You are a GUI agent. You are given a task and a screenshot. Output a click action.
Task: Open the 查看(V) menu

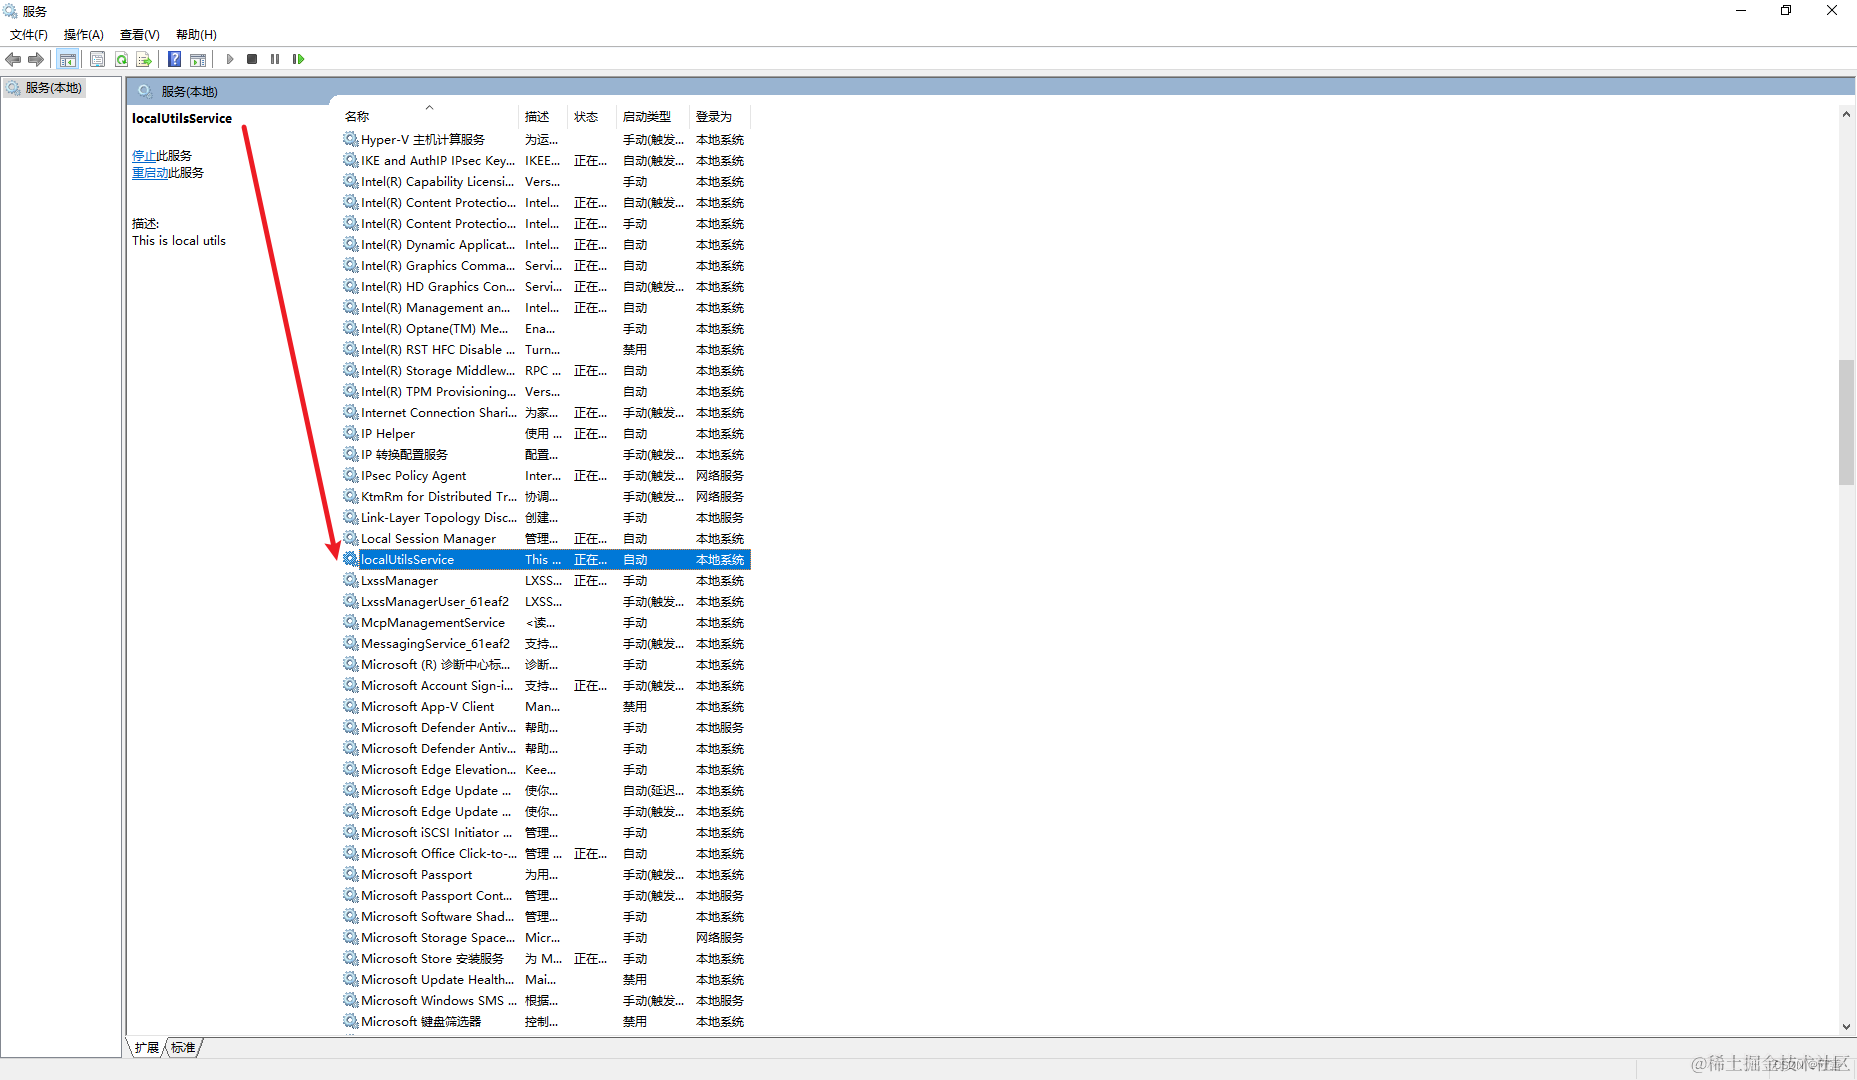coord(140,35)
